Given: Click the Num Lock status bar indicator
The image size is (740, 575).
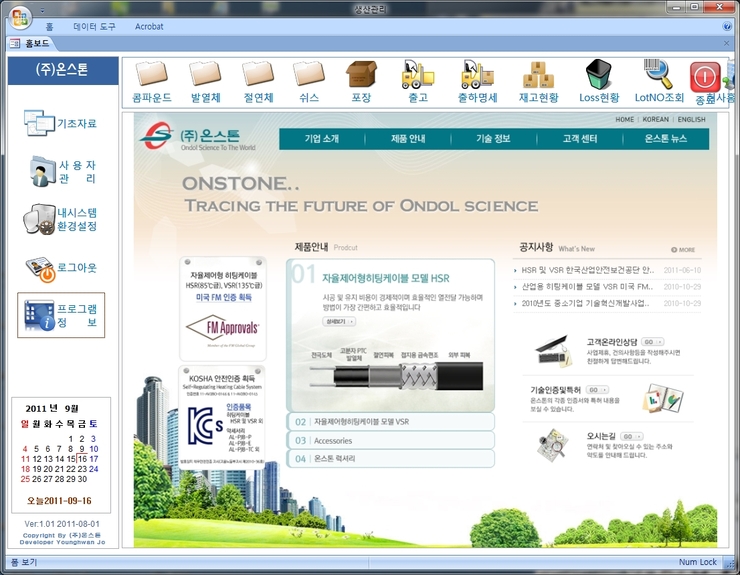Looking at the screenshot, I should click(x=698, y=562).
